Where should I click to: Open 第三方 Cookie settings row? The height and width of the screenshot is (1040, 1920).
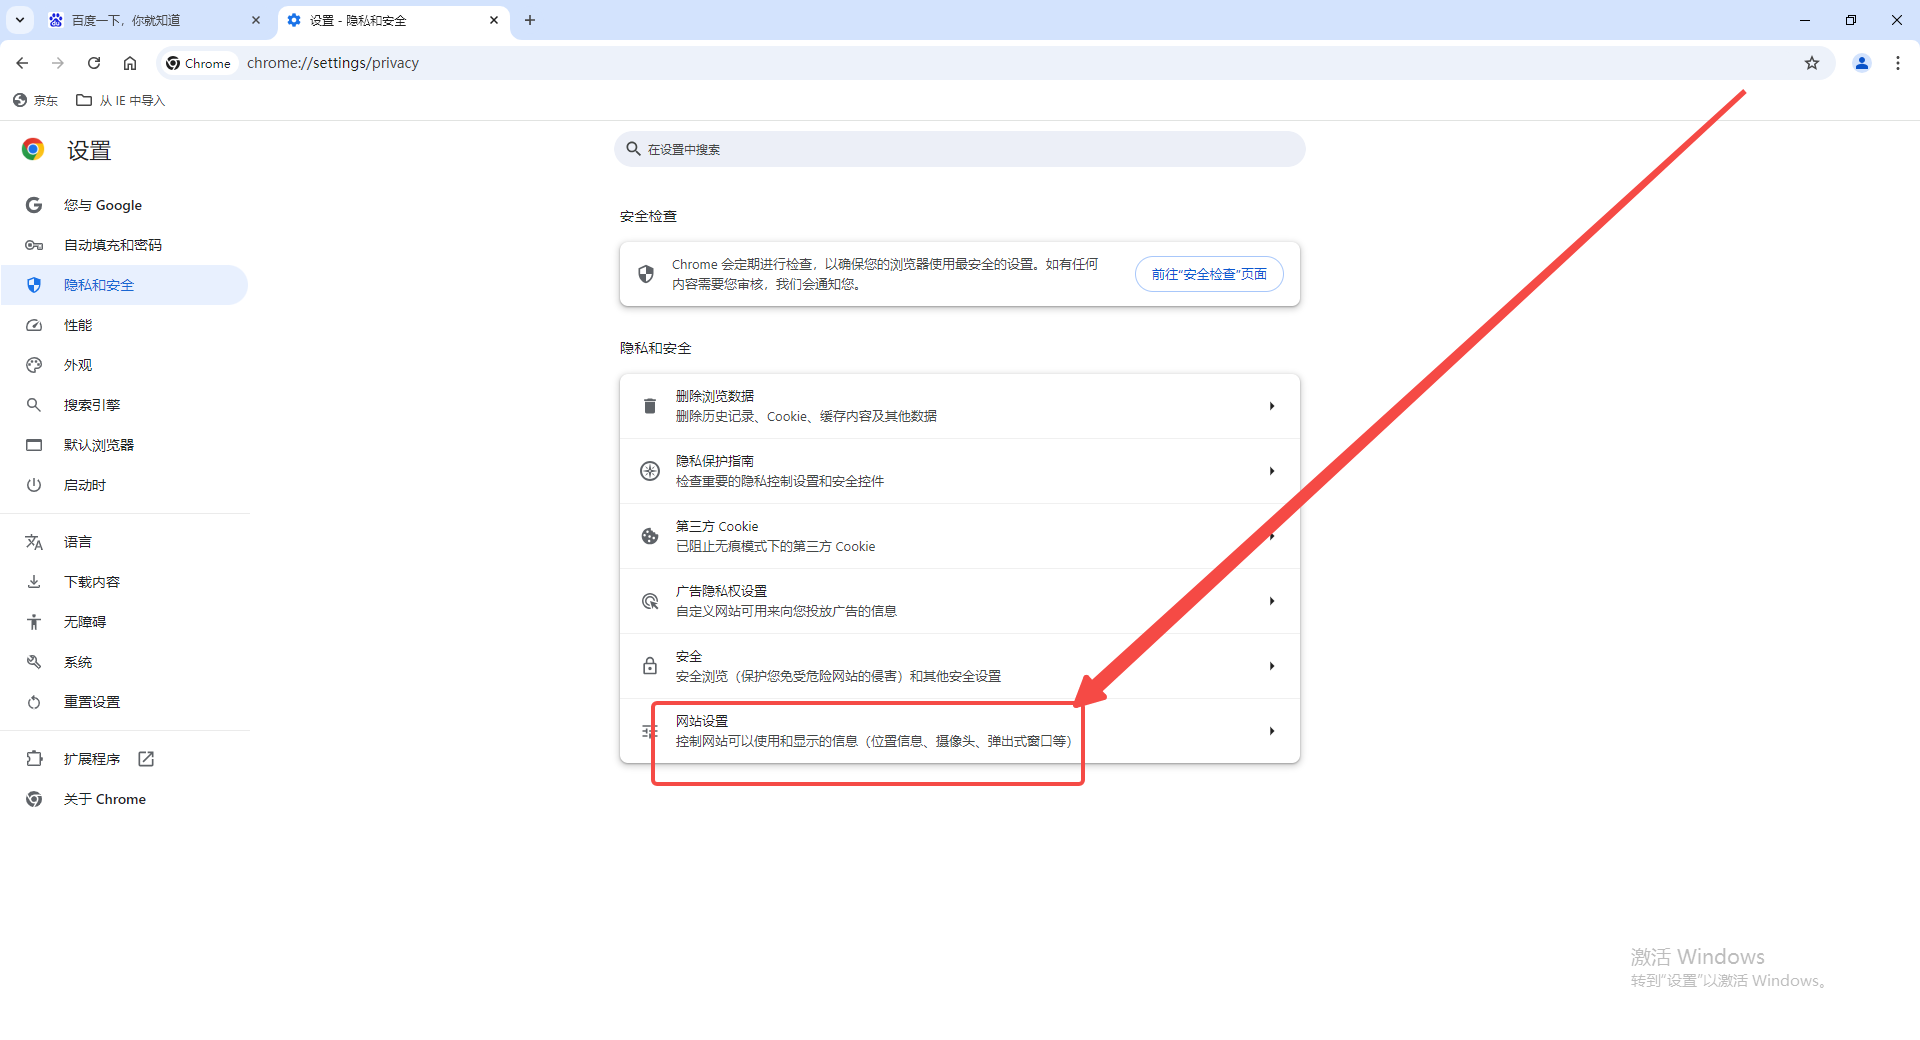(960, 536)
